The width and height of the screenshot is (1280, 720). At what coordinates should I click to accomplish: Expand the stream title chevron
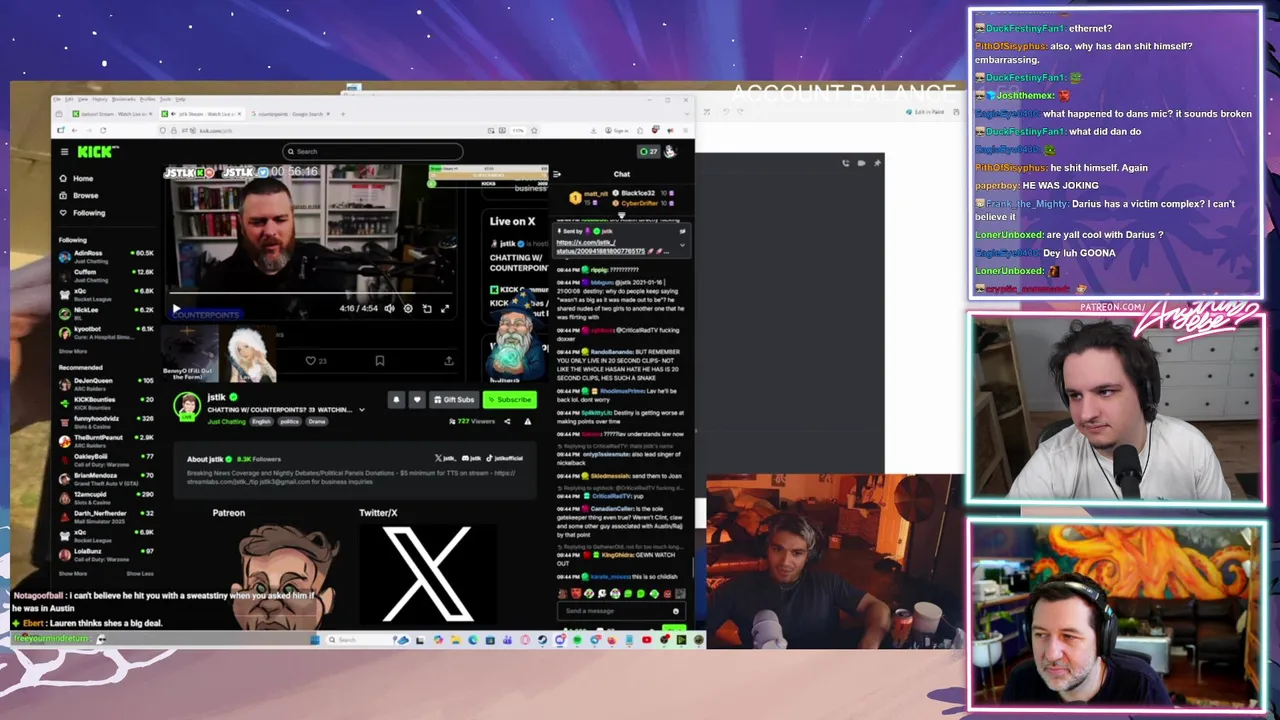click(361, 410)
